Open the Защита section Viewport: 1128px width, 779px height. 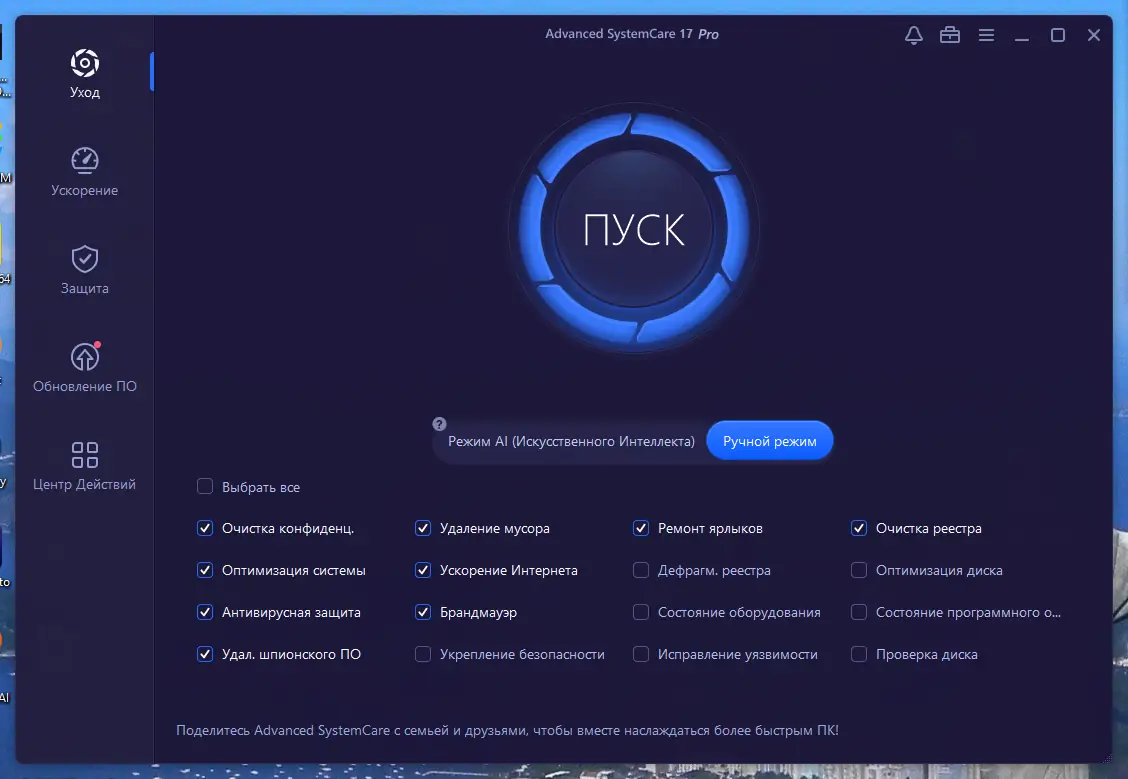click(84, 268)
